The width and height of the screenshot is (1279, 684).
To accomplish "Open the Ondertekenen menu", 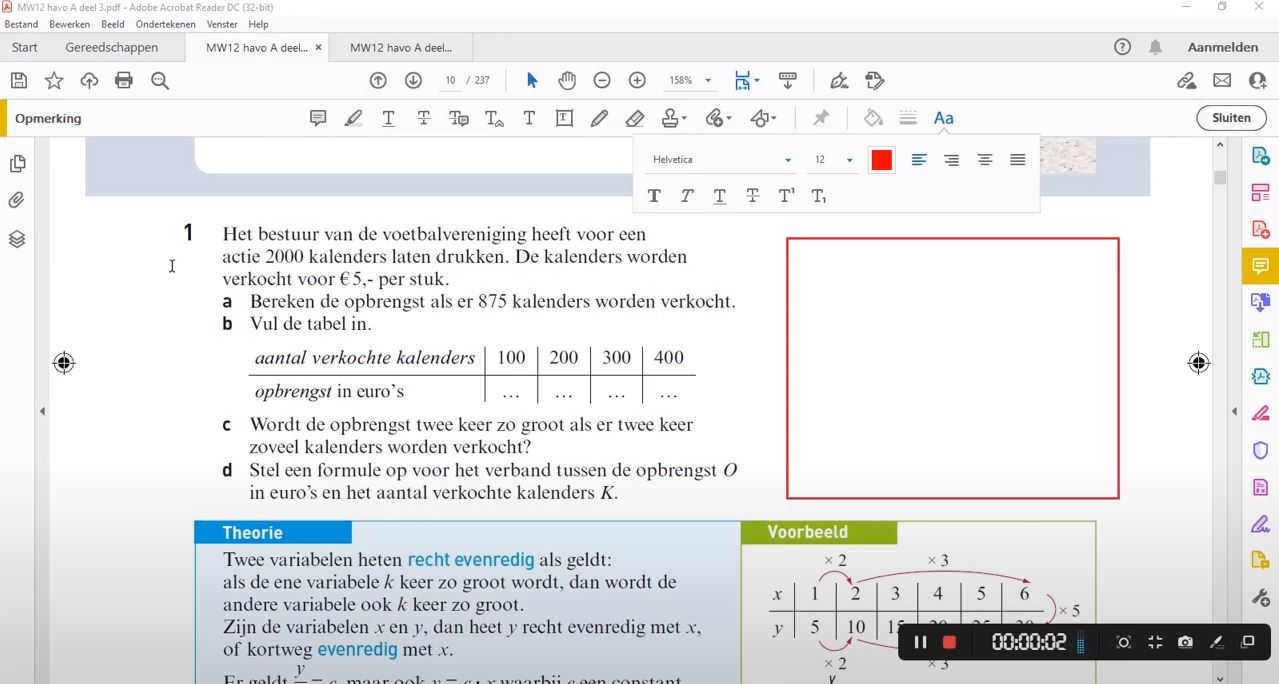I will (166, 24).
